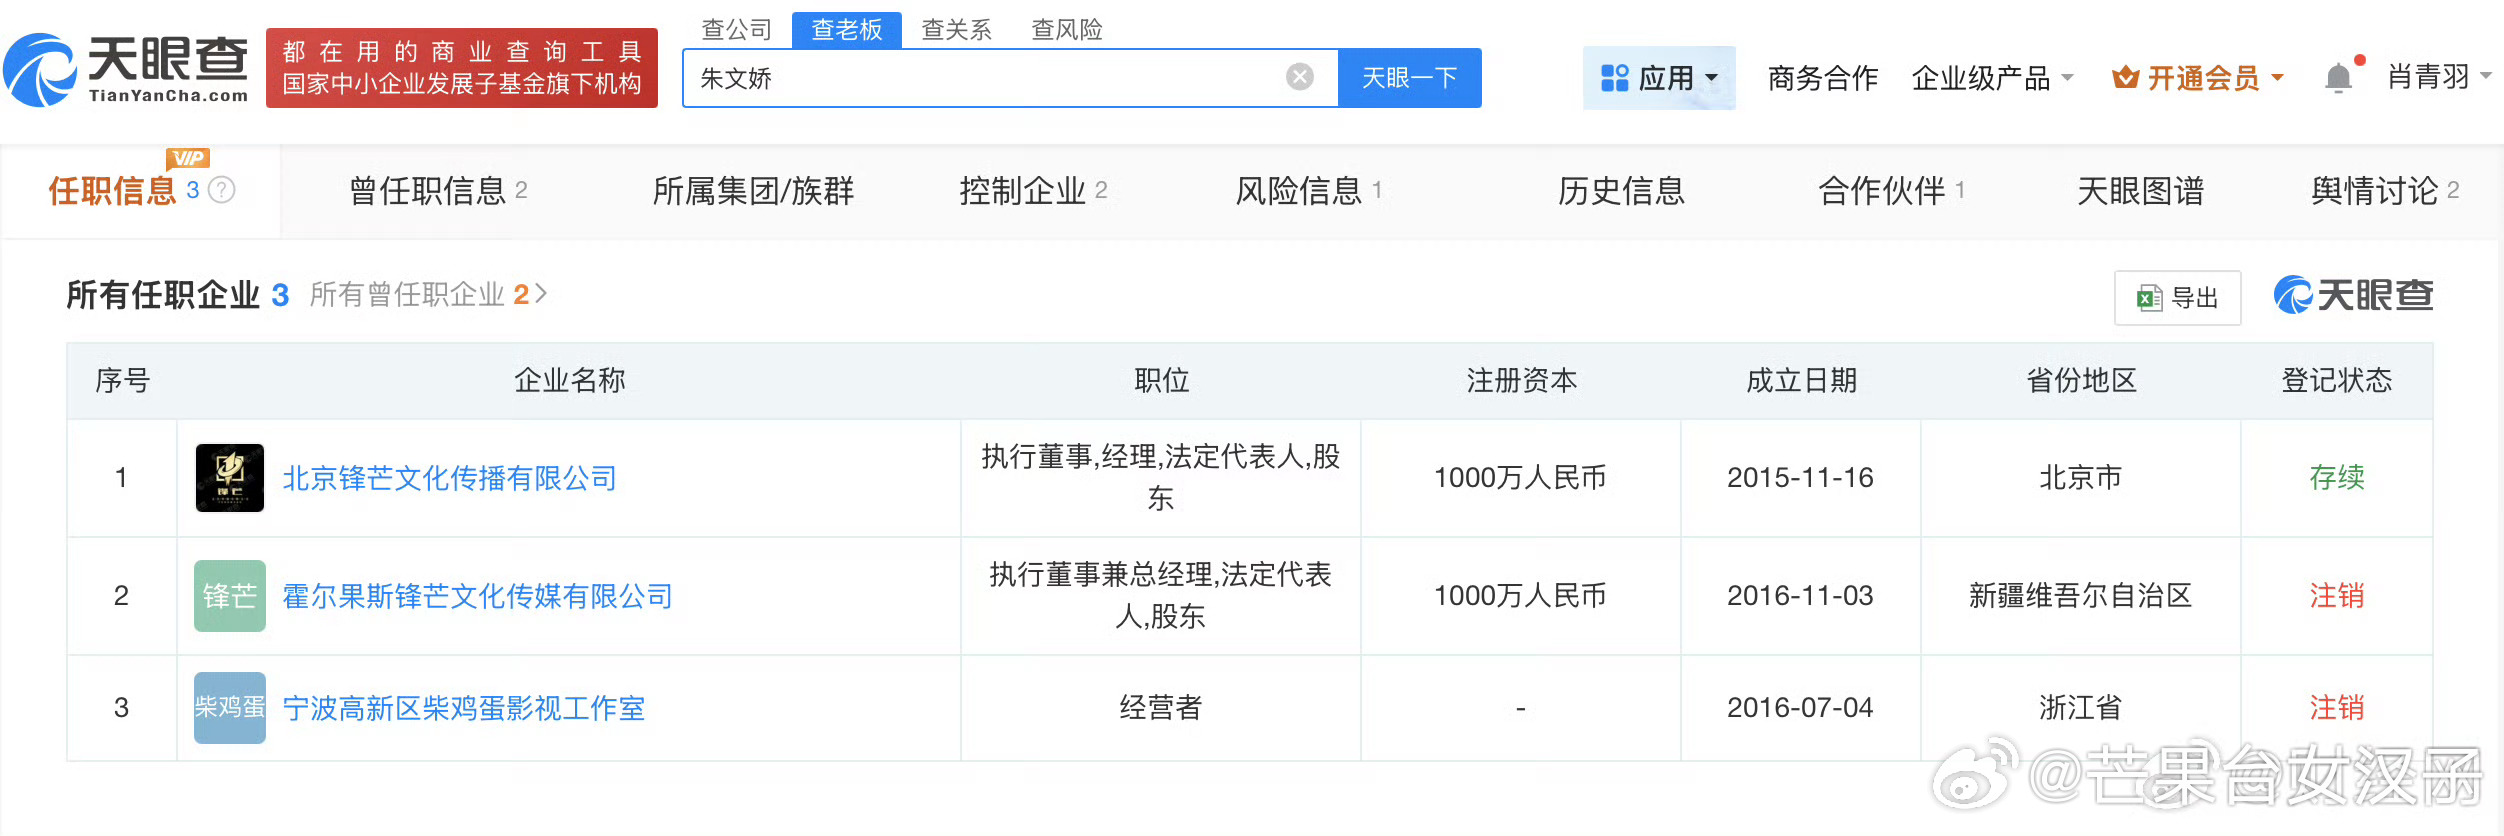The width and height of the screenshot is (2504, 836).
Task: Click the help question mark beside 任职信息
Action: point(221,190)
